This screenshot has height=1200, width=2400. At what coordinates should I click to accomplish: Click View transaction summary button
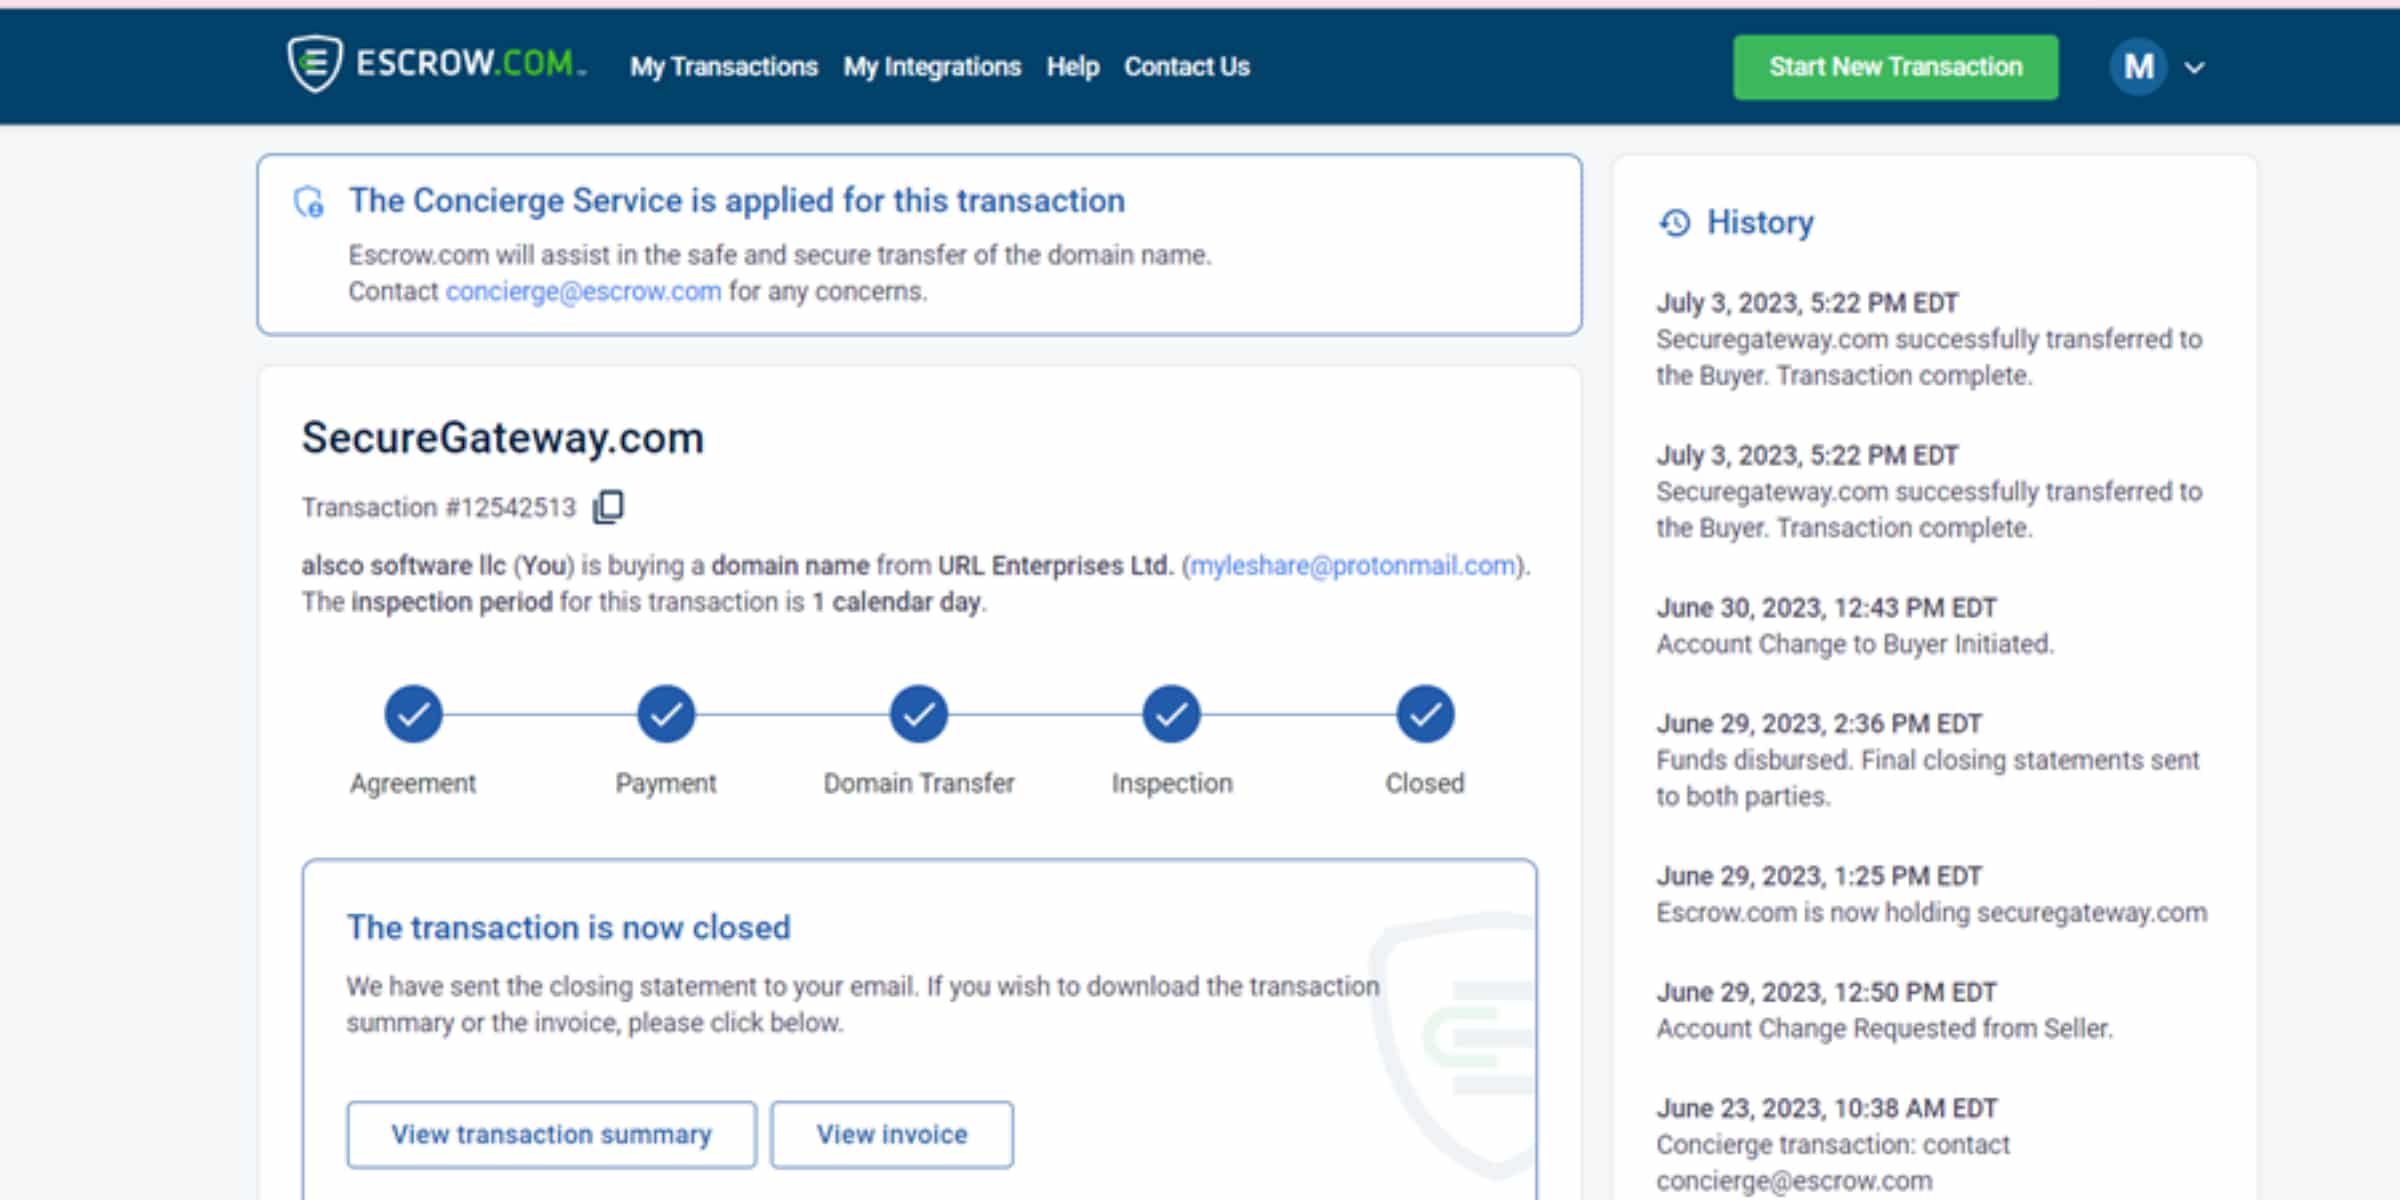point(551,1134)
